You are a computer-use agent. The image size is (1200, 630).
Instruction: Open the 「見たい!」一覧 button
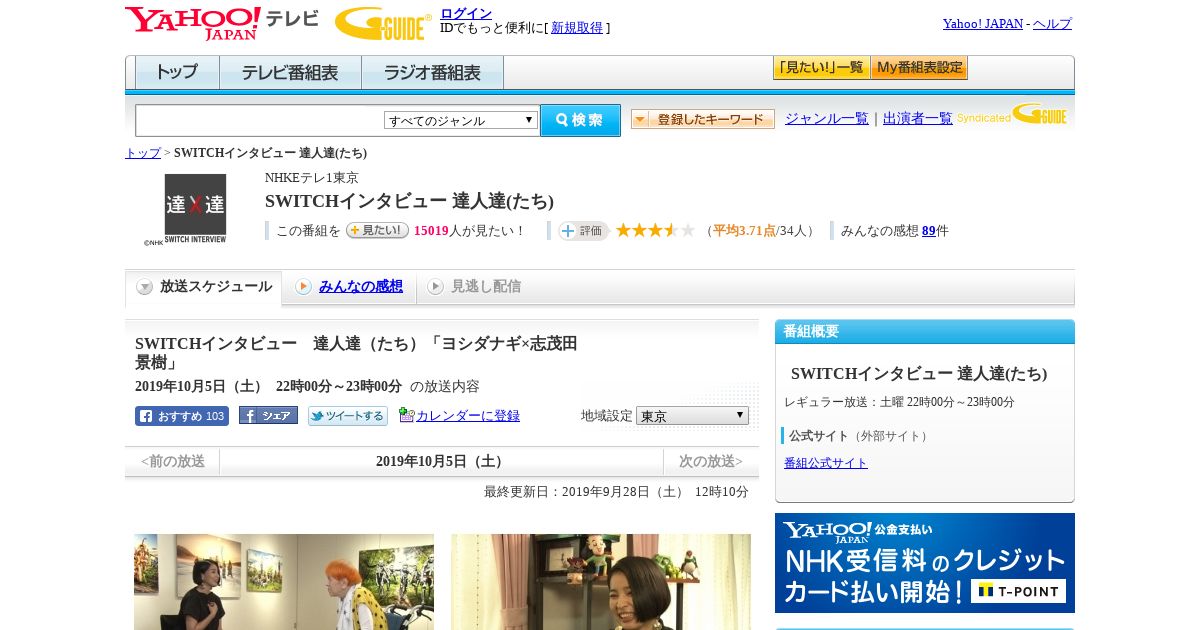[x=821, y=68]
